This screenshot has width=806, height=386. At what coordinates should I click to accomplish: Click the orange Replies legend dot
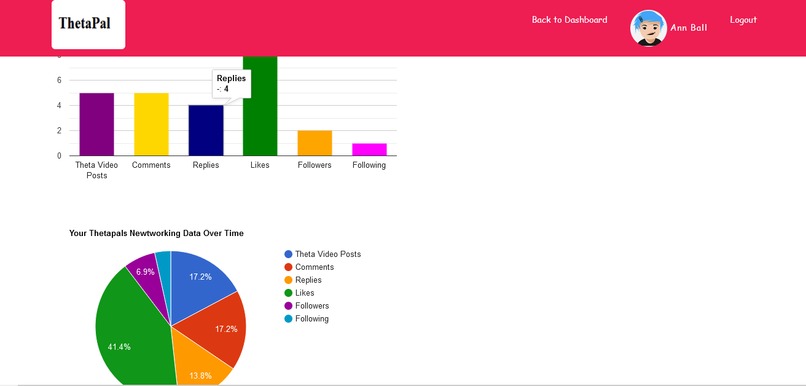pos(288,280)
